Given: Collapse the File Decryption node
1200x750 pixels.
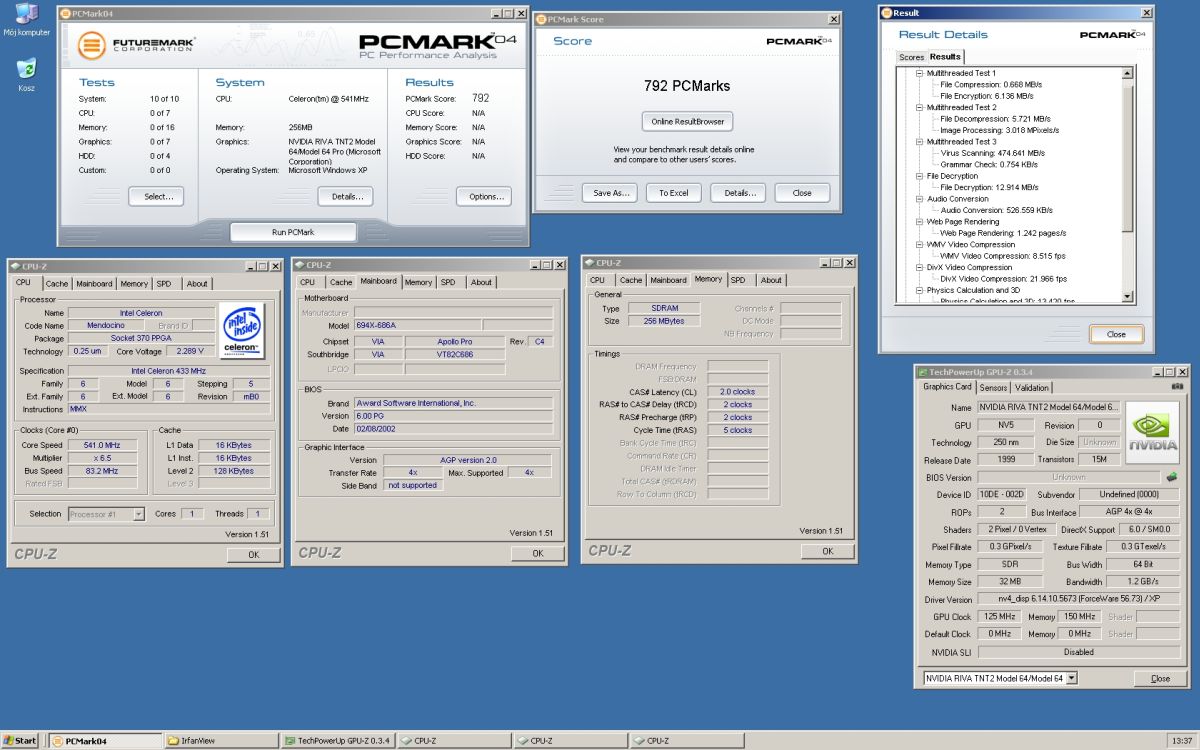Looking at the screenshot, I should pos(919,176).
